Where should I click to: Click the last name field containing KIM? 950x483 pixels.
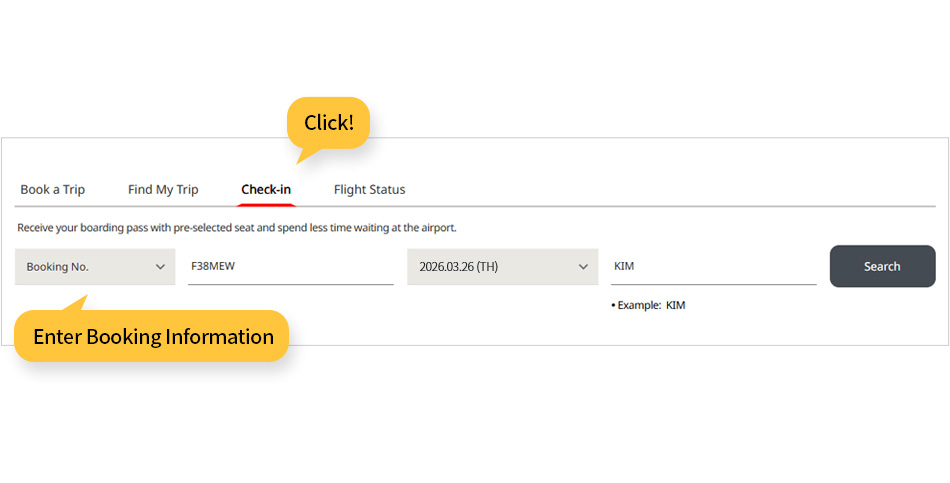pyautogui.click(x=713, y=267)
